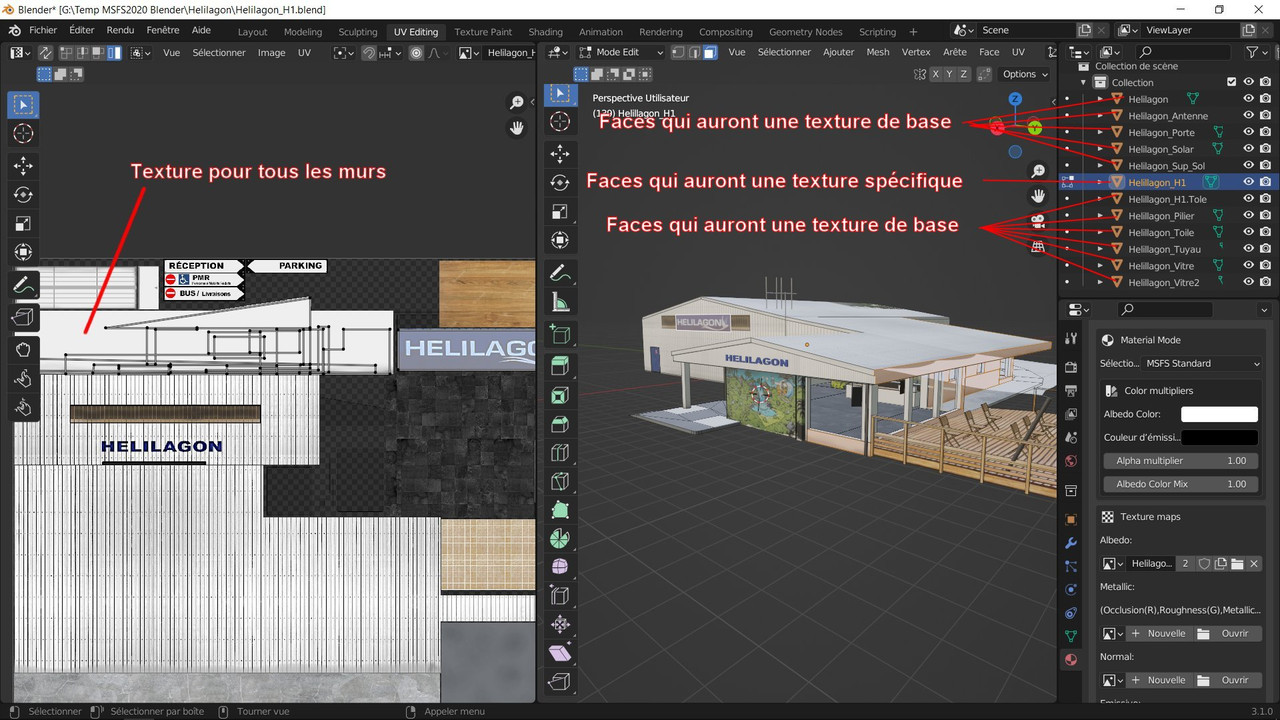The image size is (1280, 720).
Task: Select the Loop Cut tool
Action: (560, 453)
